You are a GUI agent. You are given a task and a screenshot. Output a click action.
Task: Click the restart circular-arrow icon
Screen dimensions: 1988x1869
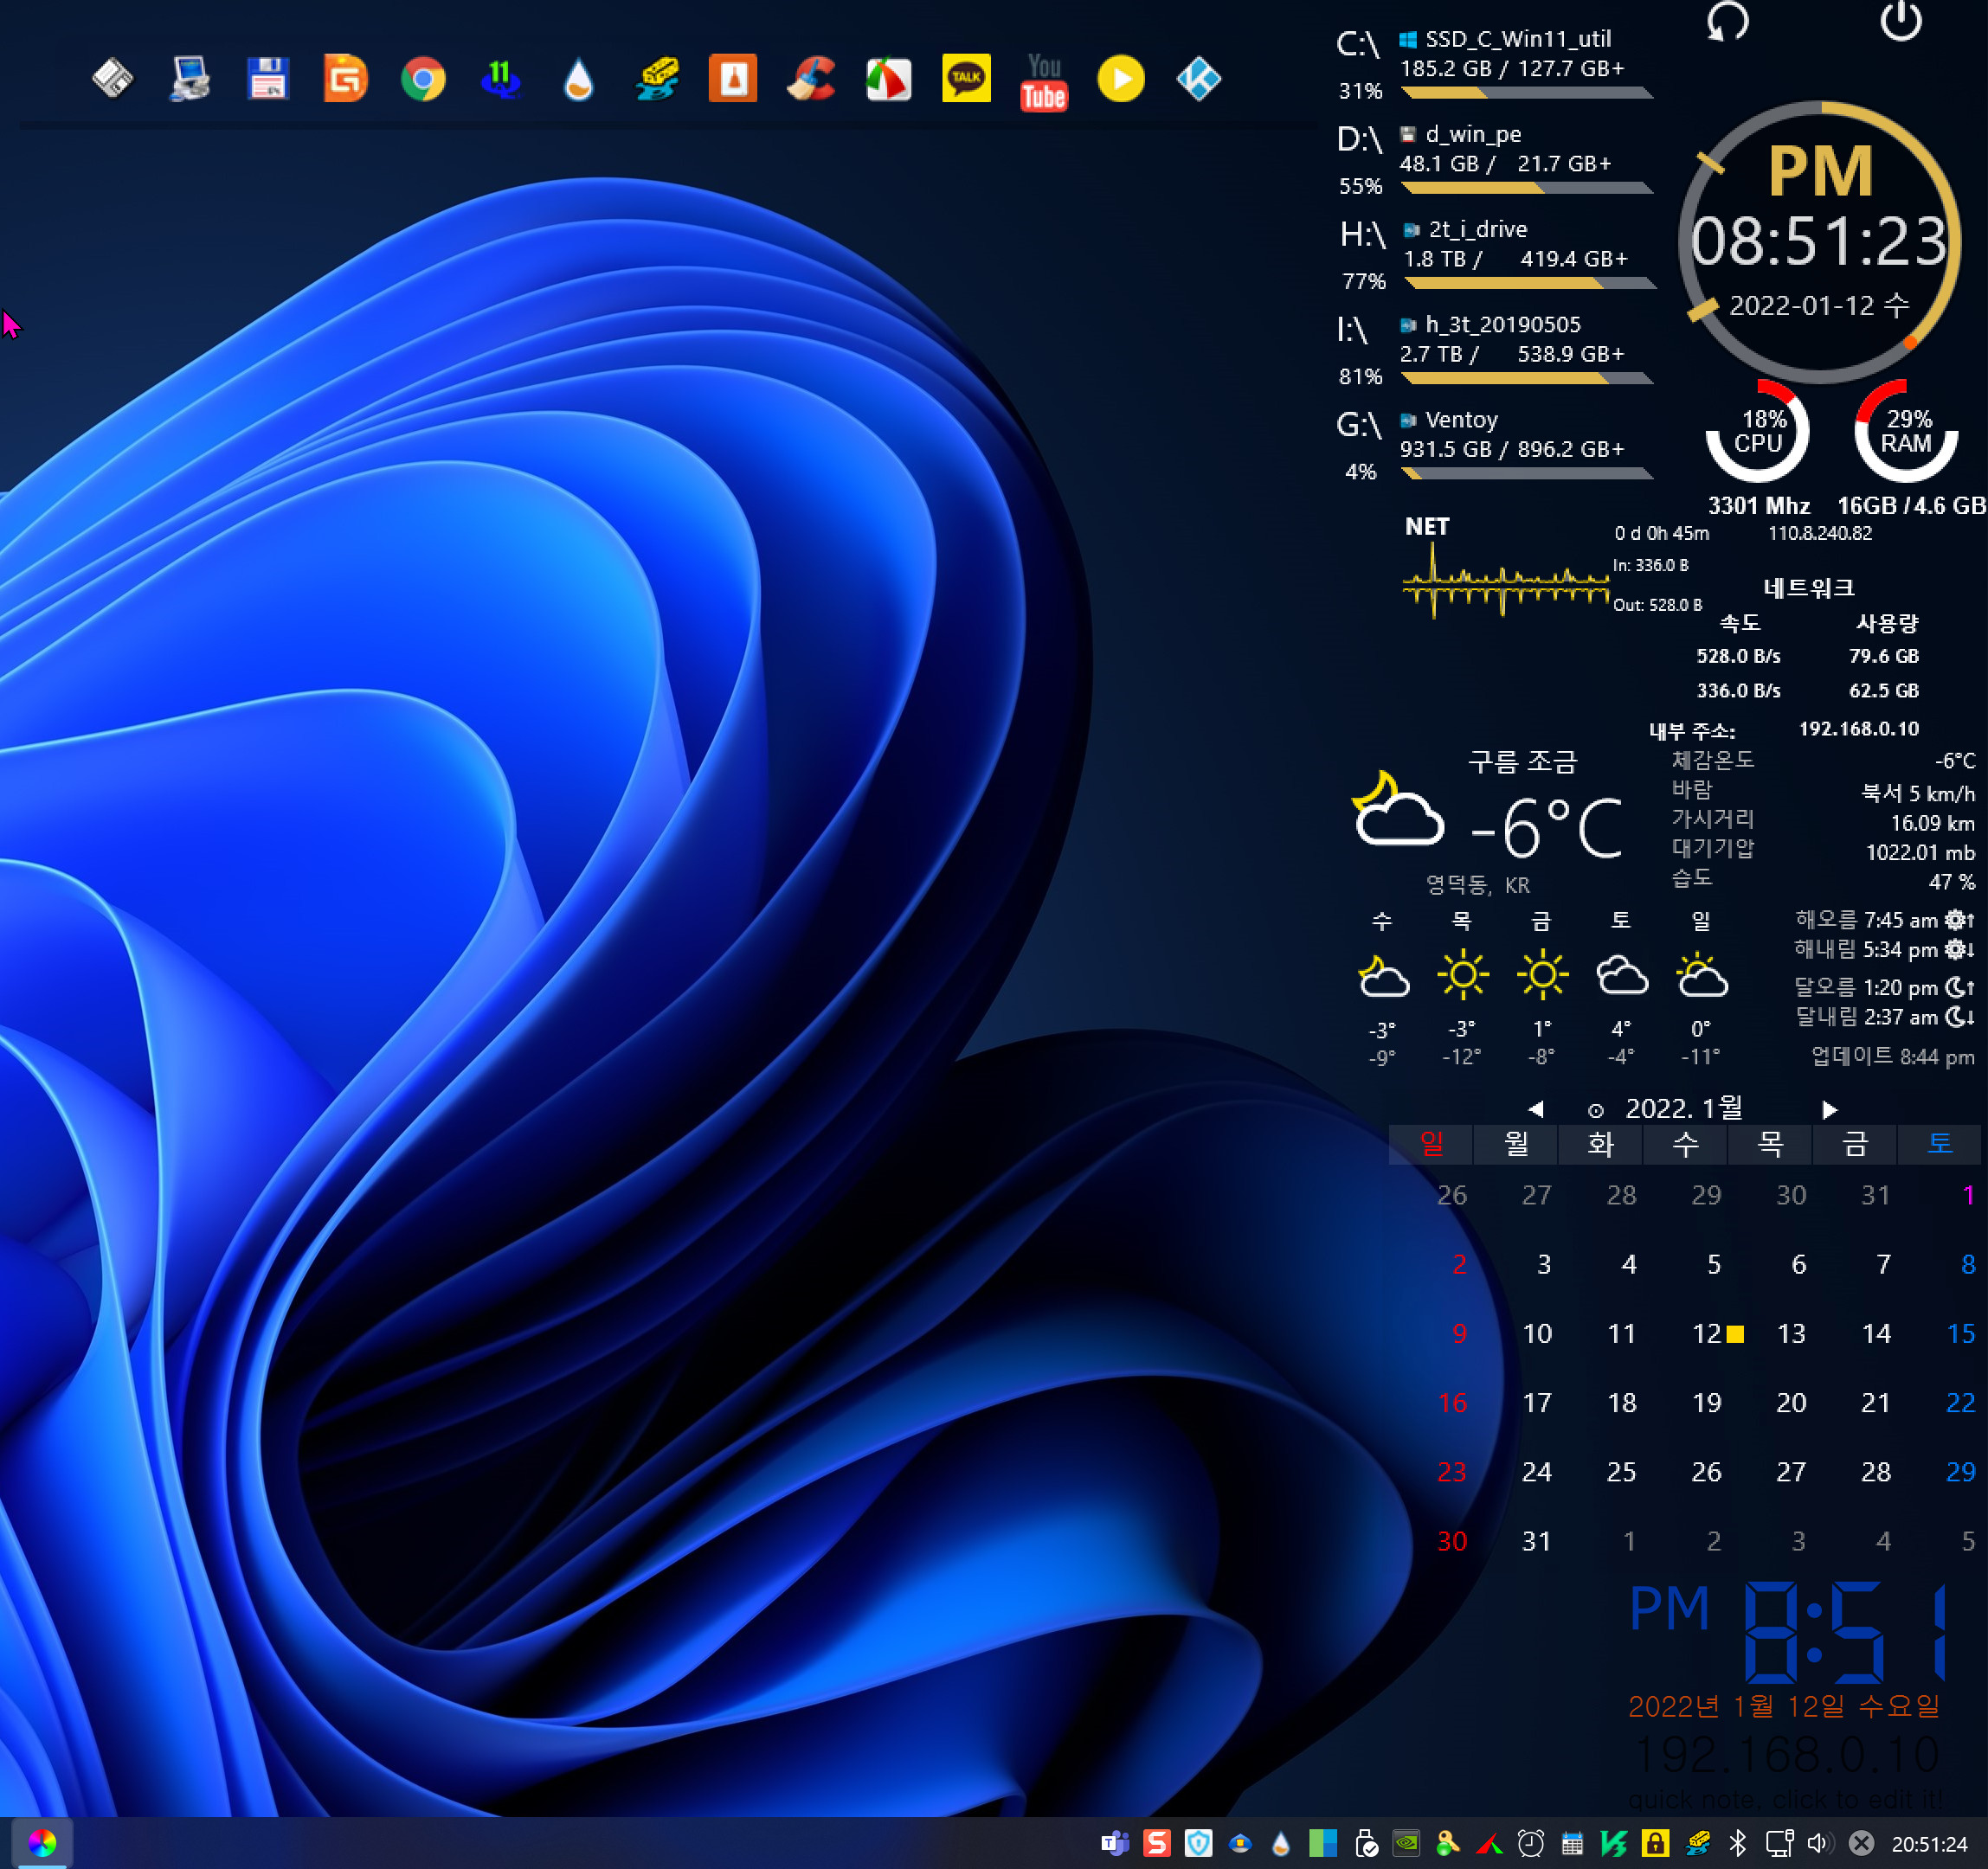(1727, 21)
